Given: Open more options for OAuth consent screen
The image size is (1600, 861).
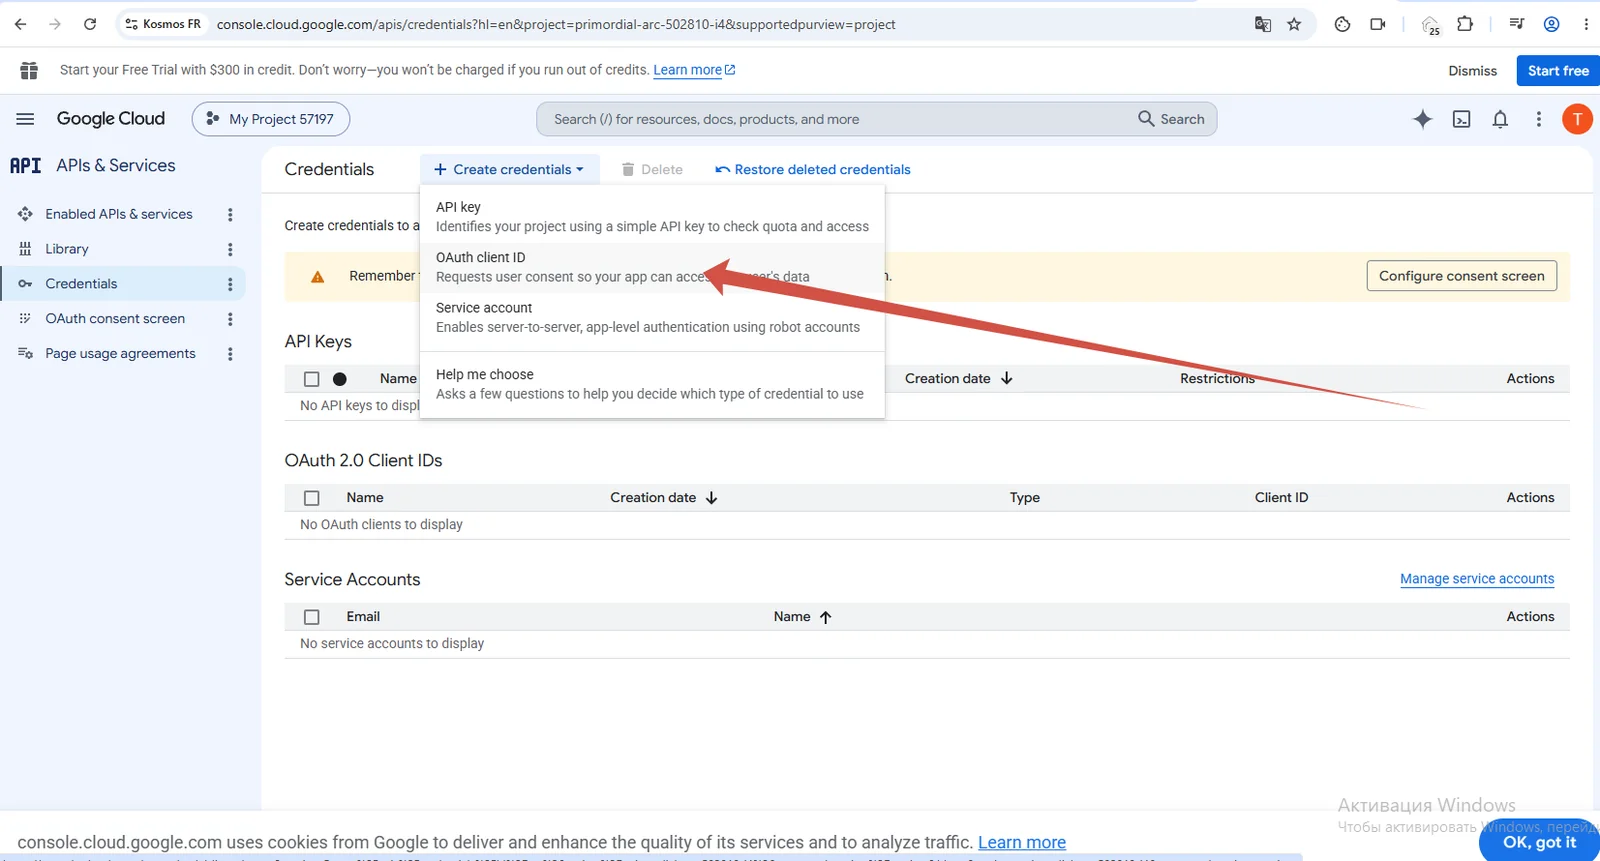Looking at the screenshot, I should point(230,319).
